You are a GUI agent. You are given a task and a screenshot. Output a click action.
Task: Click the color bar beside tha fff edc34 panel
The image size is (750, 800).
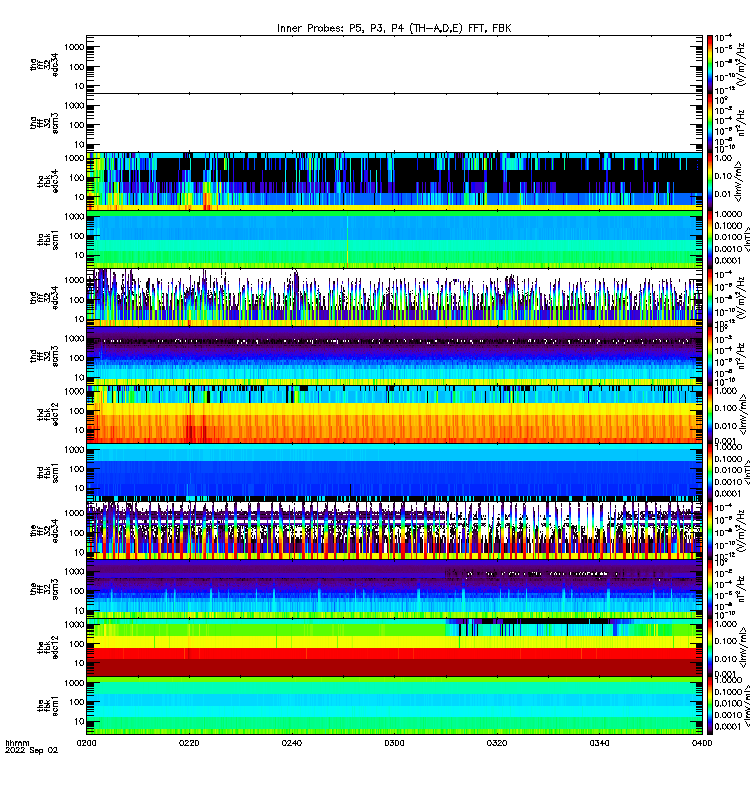(x=710, y=64)
